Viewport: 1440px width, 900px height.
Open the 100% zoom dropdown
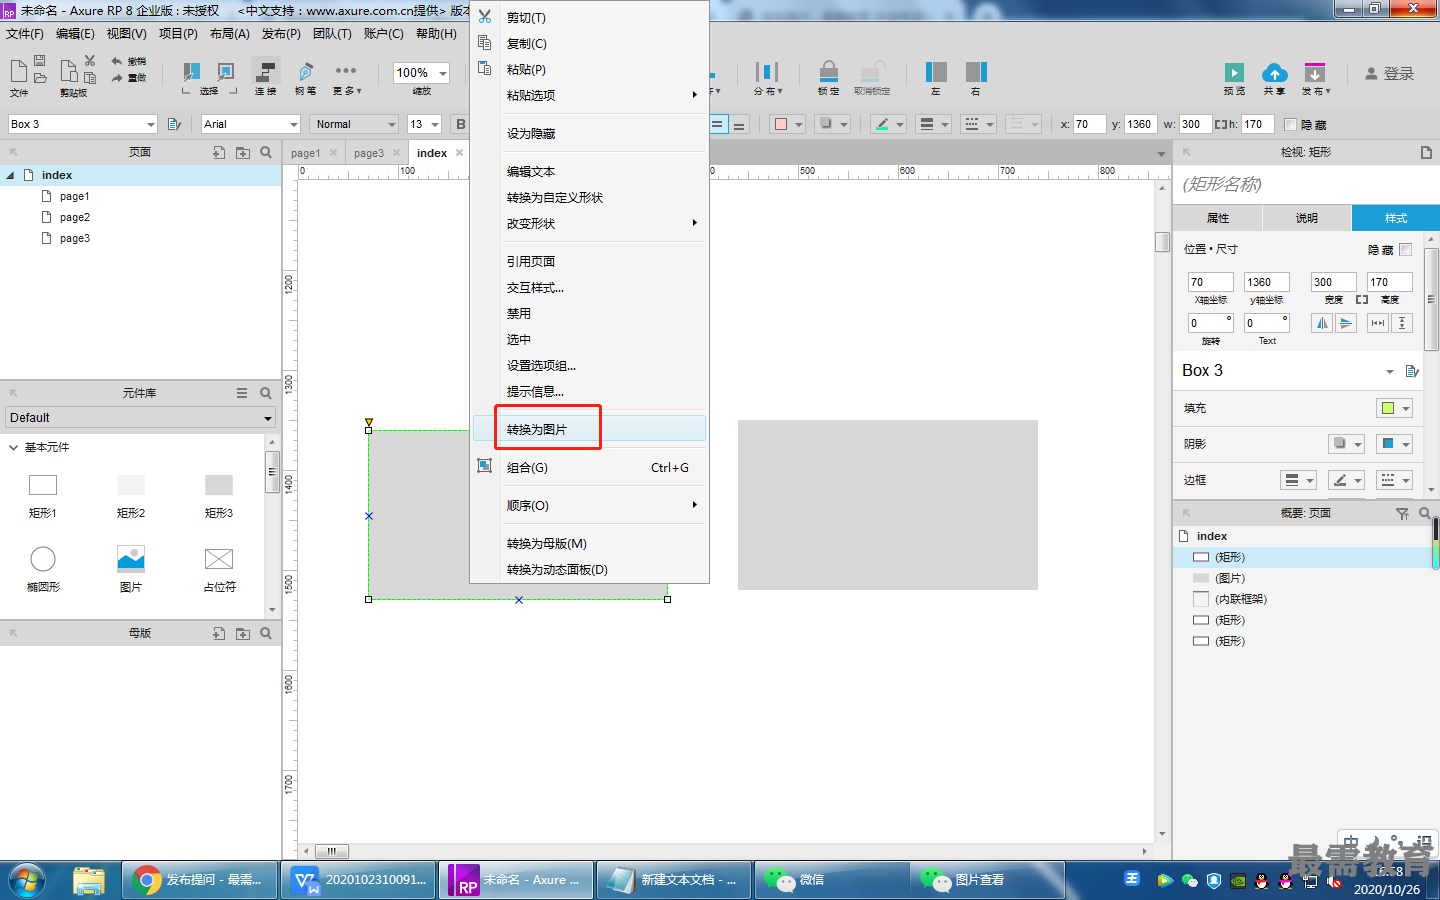[443, 73]
